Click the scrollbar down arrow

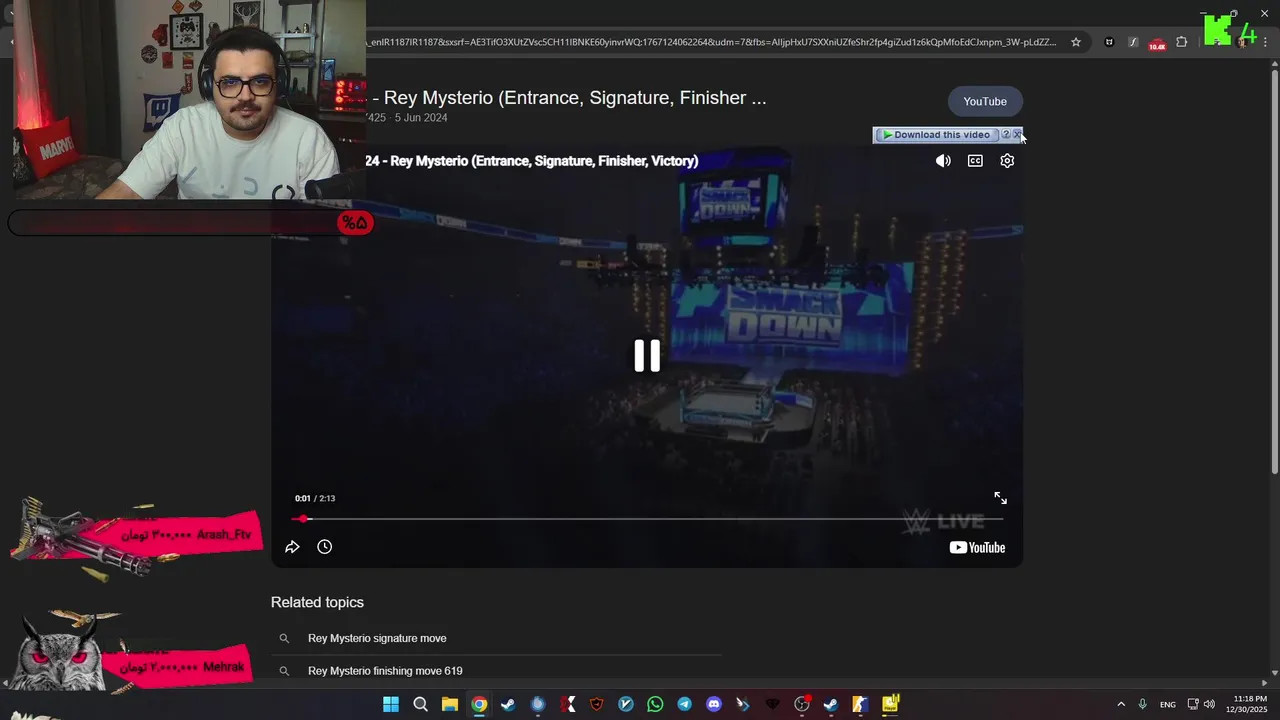click(x=1273, y=673)
